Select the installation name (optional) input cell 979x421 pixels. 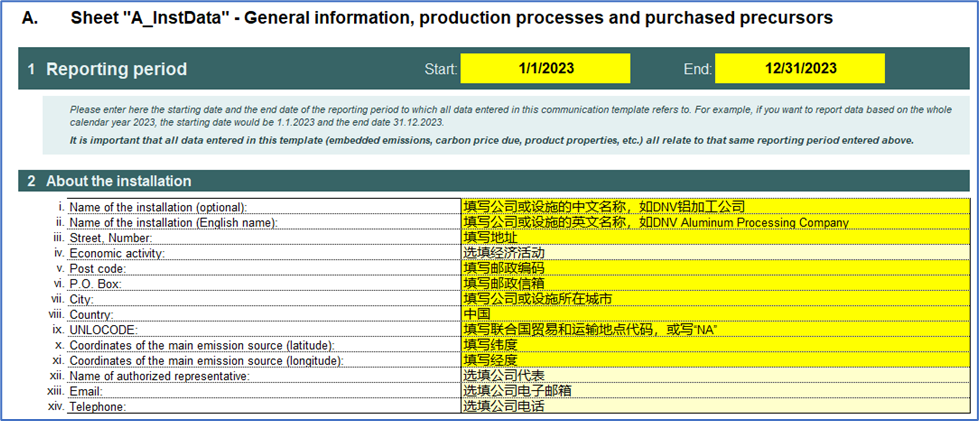tap(714, 207)
